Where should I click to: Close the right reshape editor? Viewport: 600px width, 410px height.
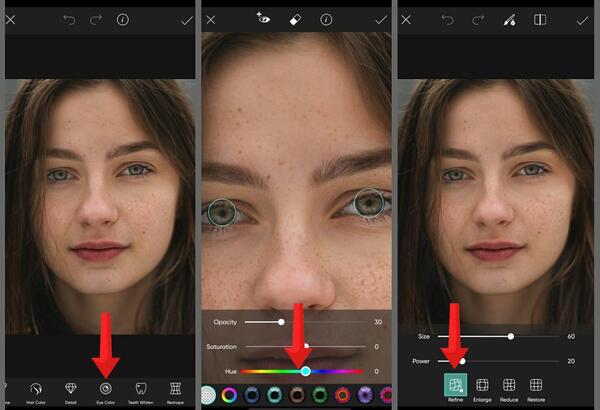tap(406, 20)
